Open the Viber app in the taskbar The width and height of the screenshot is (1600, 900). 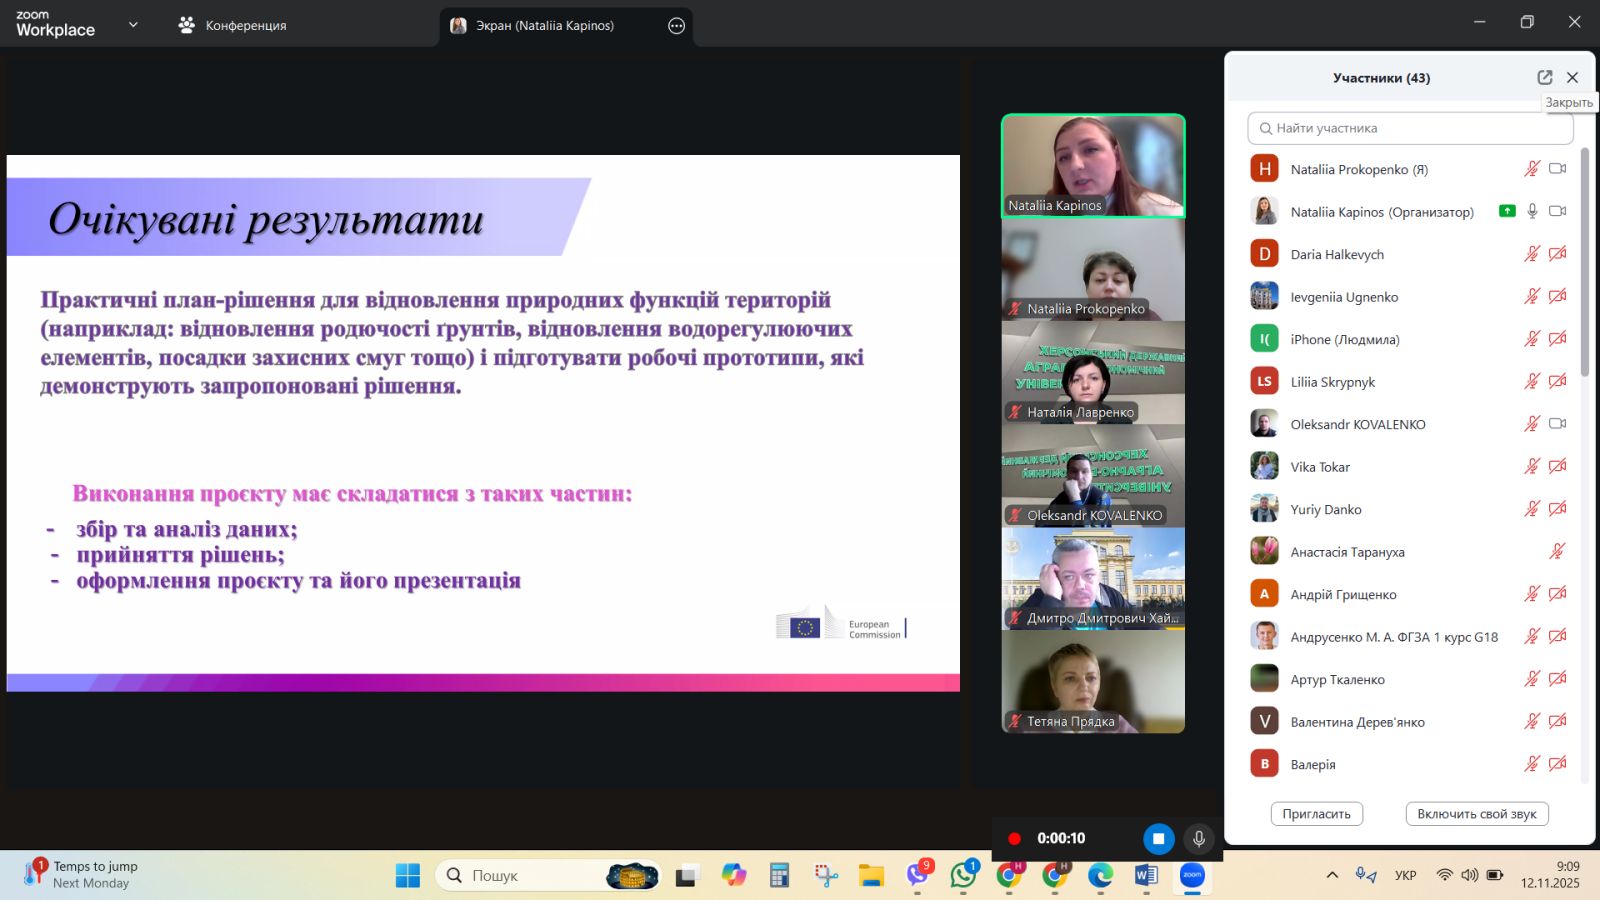[917, 875]
